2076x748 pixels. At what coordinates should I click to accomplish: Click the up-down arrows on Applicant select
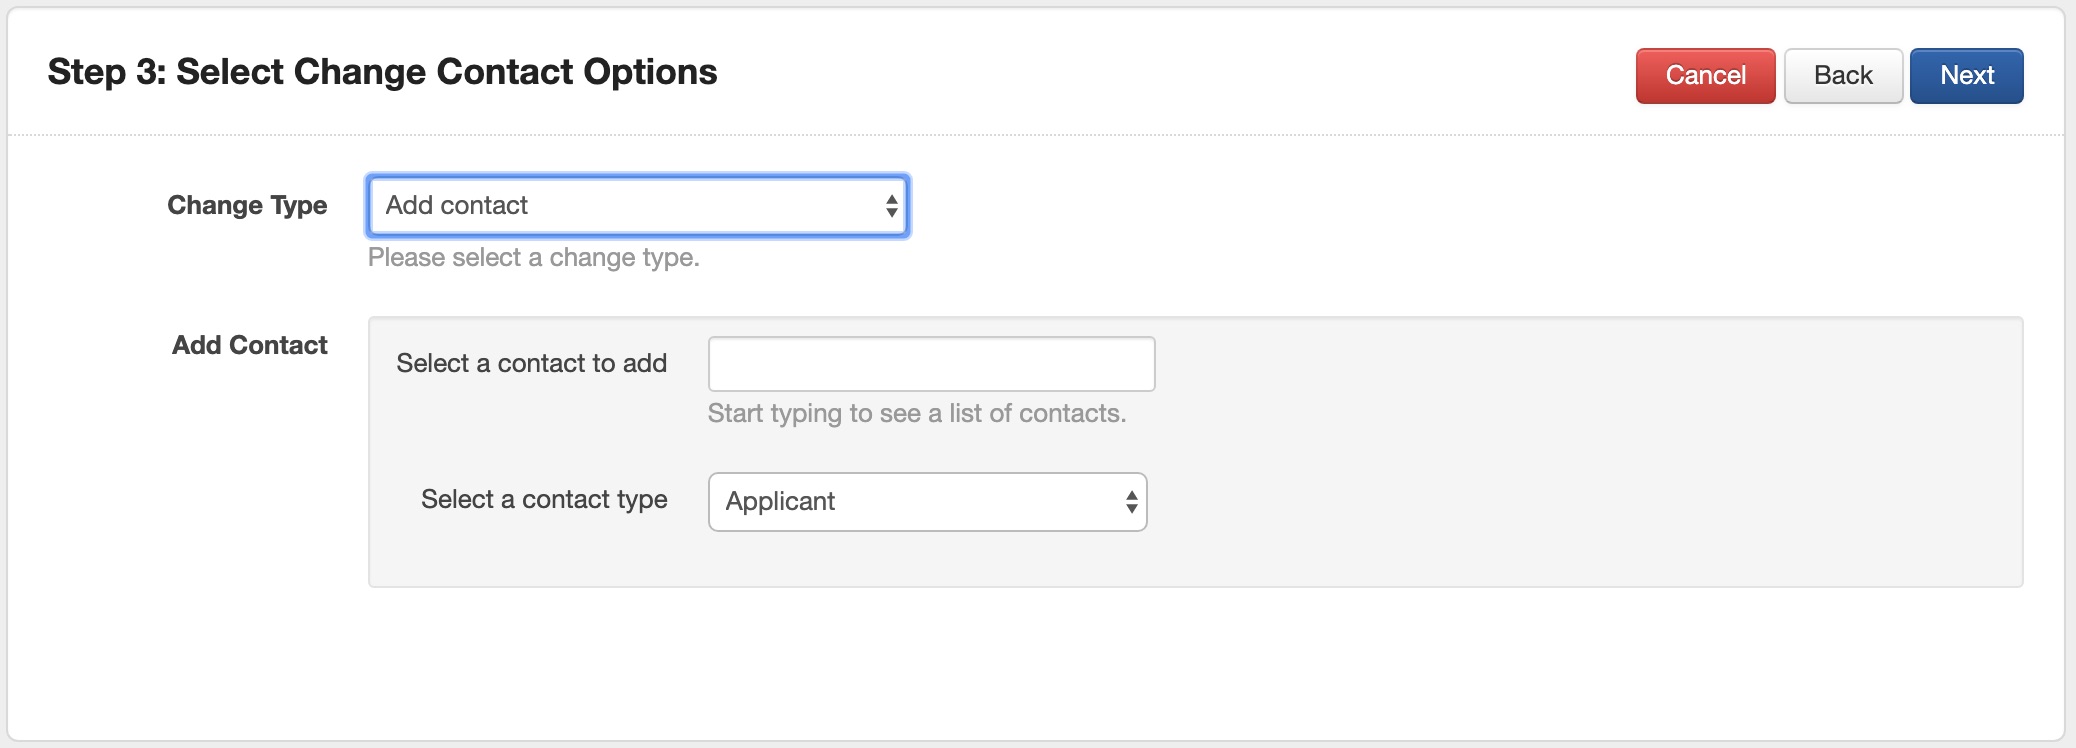pos(1131,502)
